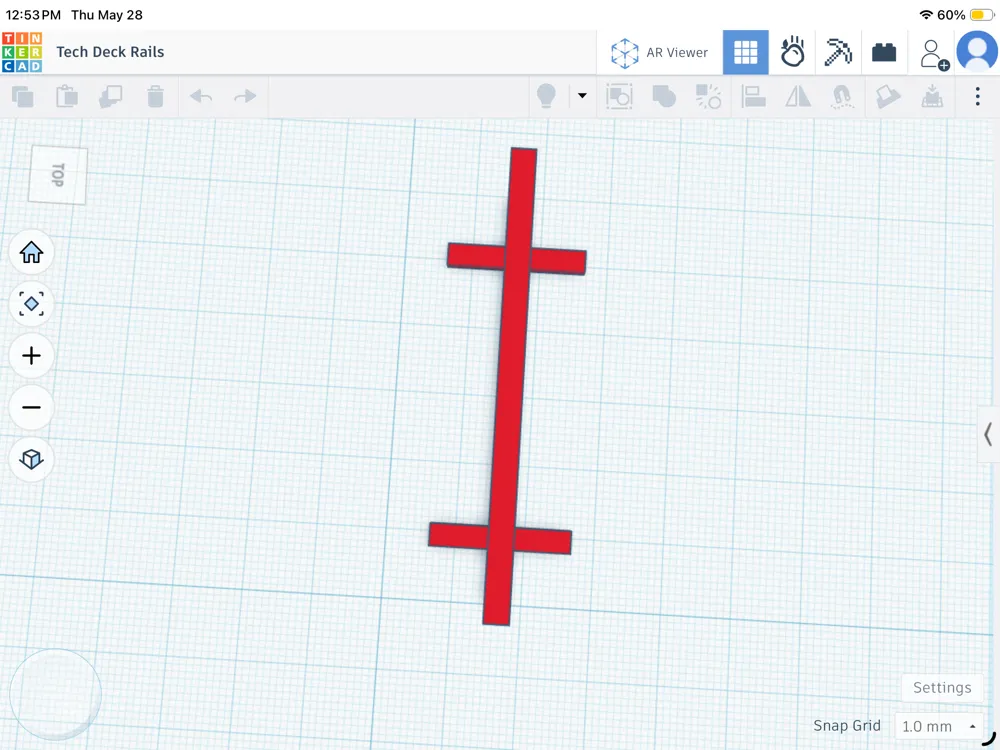This screenshot has width=1000, height=750.
Task: Select the long red vertical rail
Action: click(x=510, y=386)
